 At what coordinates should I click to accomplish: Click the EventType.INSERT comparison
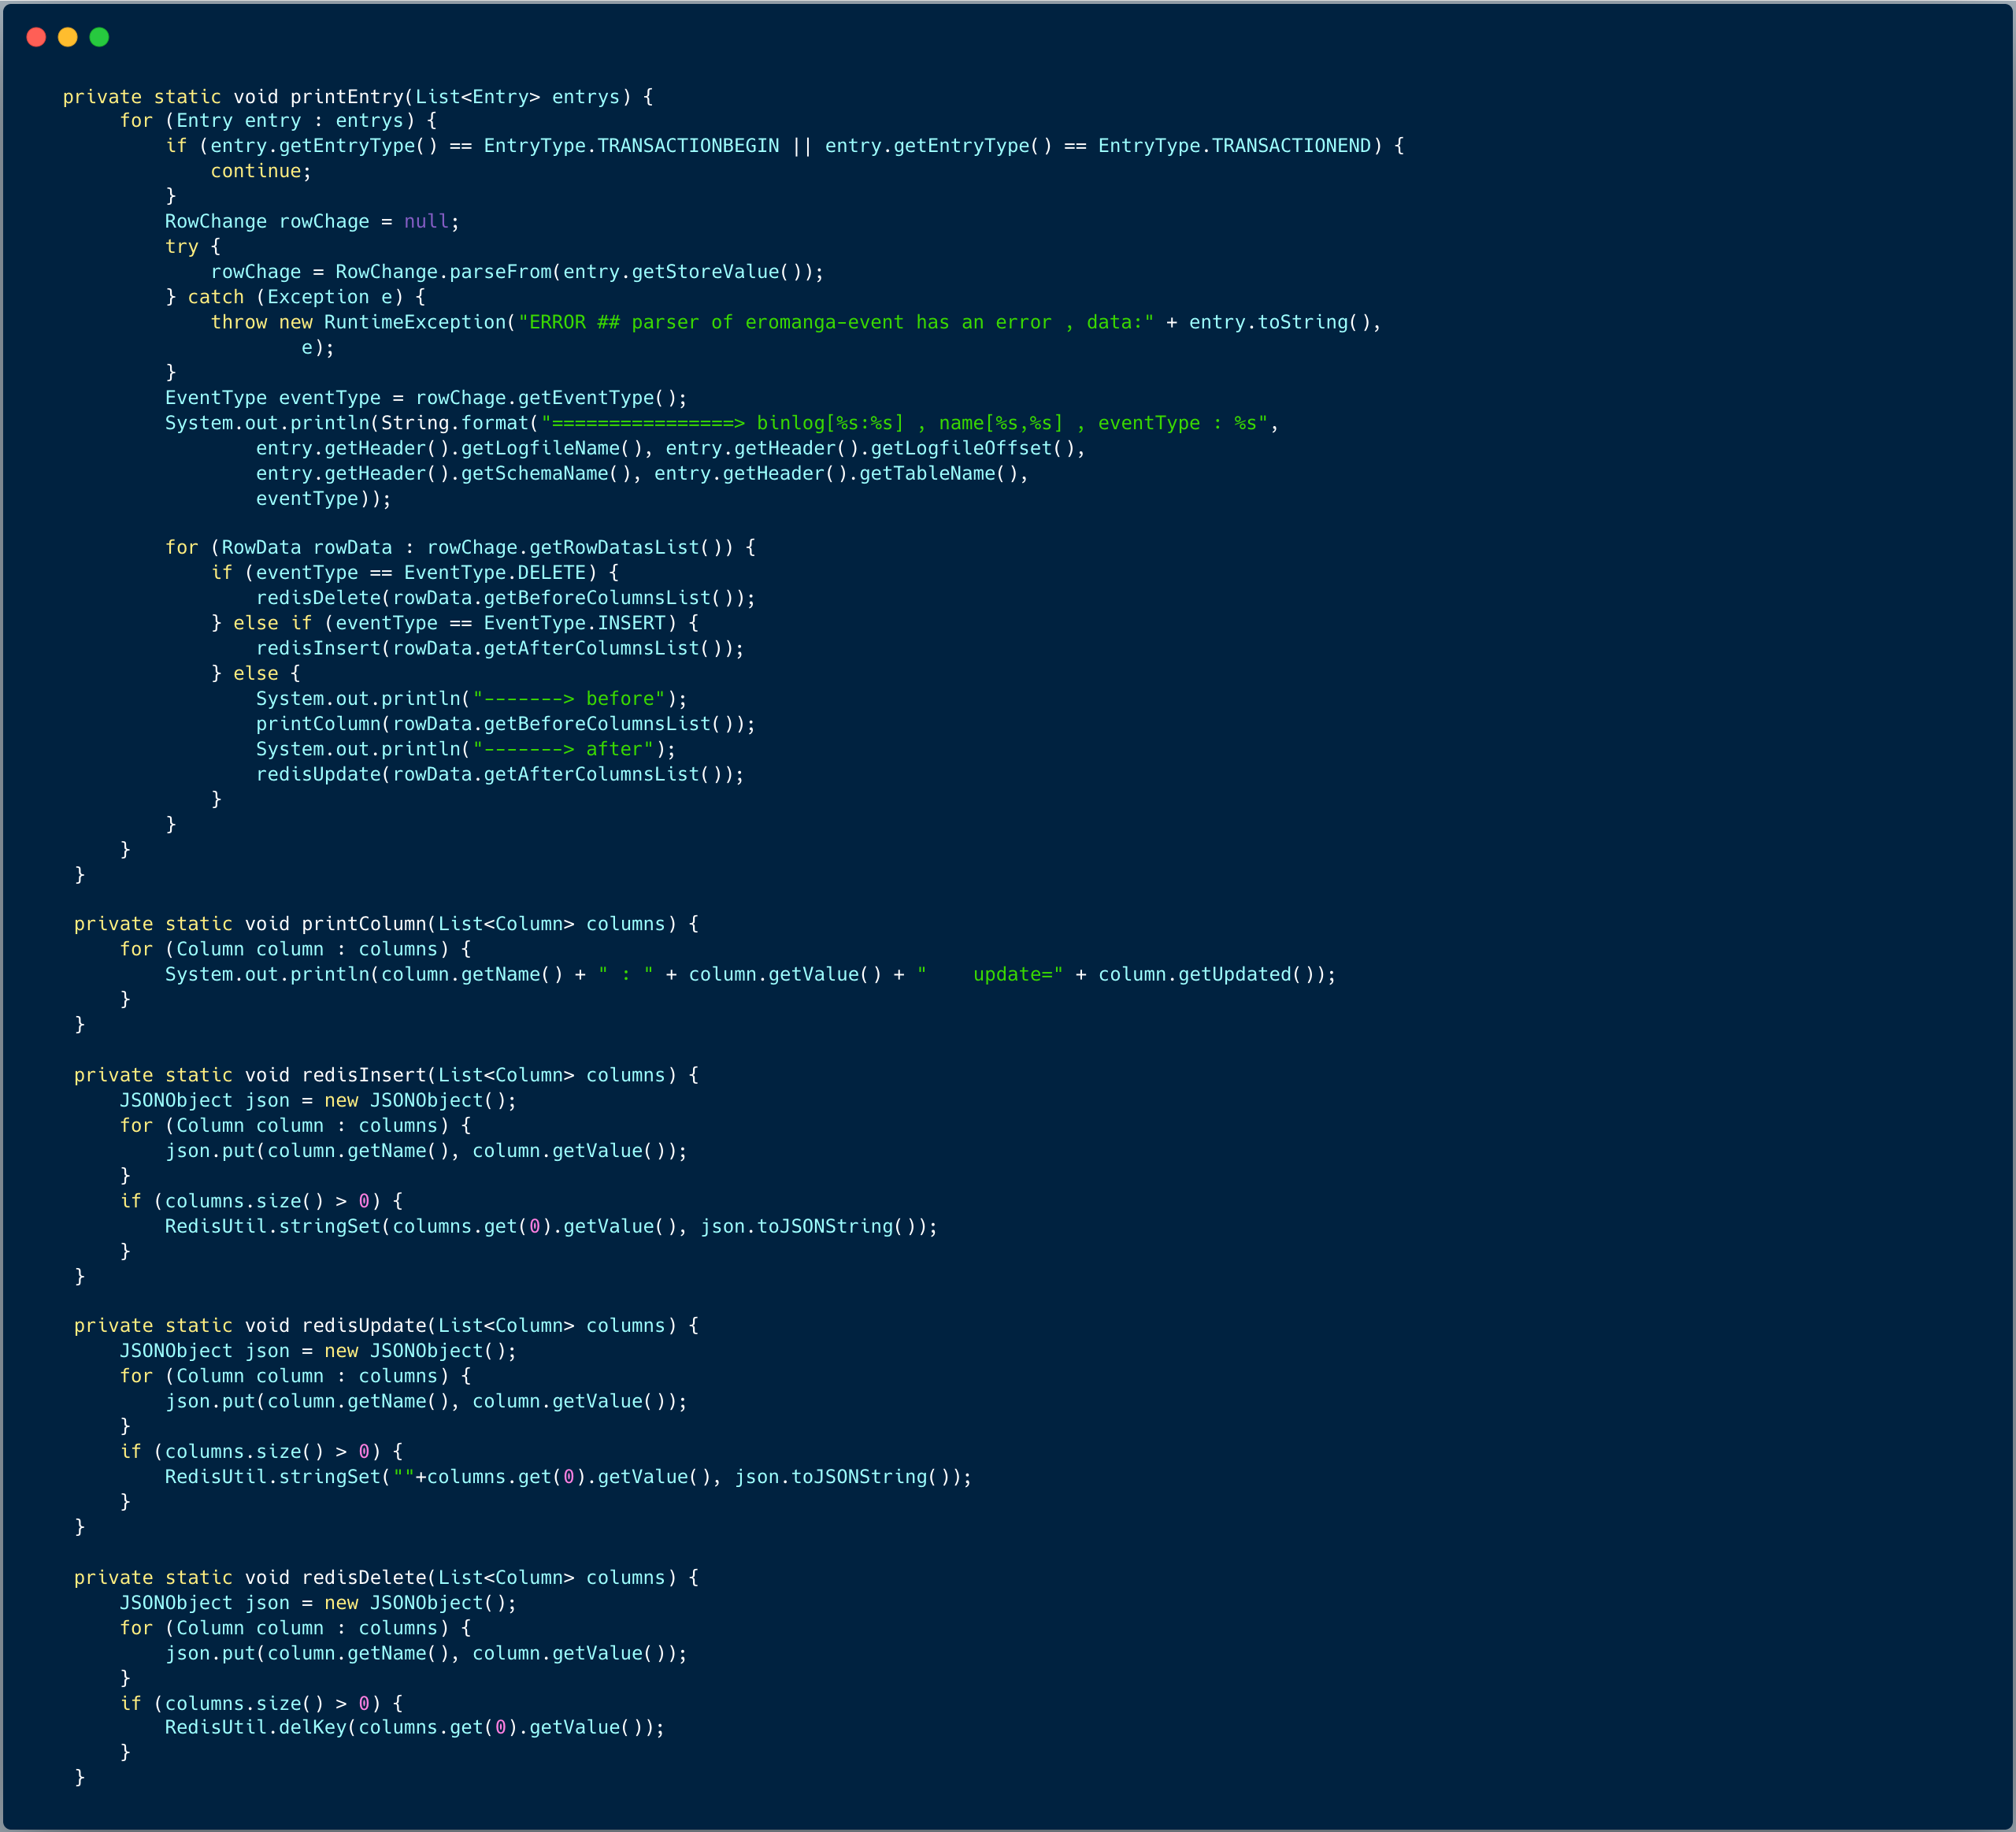point(574,623)
